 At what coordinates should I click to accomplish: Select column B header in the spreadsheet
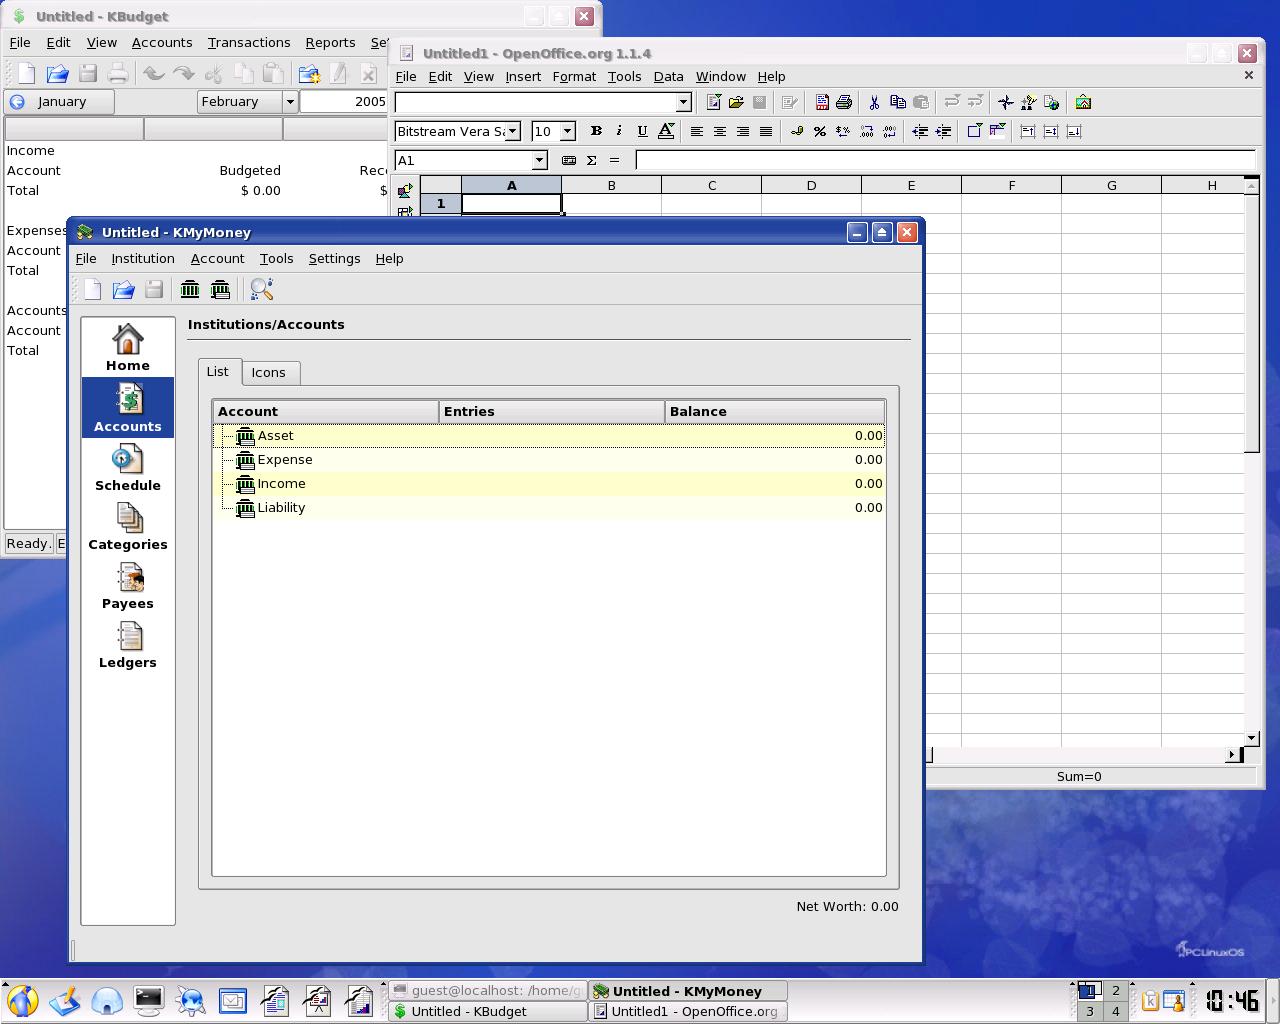pyautogui.click(x=611, y=185)
